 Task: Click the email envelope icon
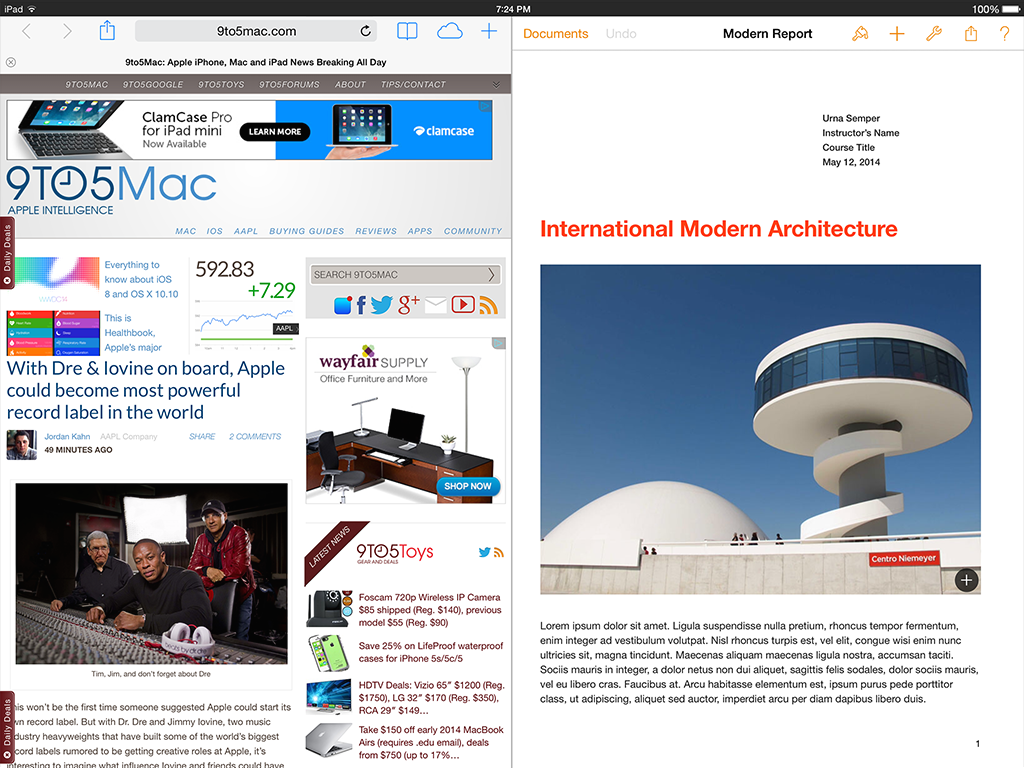(x=436, y=305)
